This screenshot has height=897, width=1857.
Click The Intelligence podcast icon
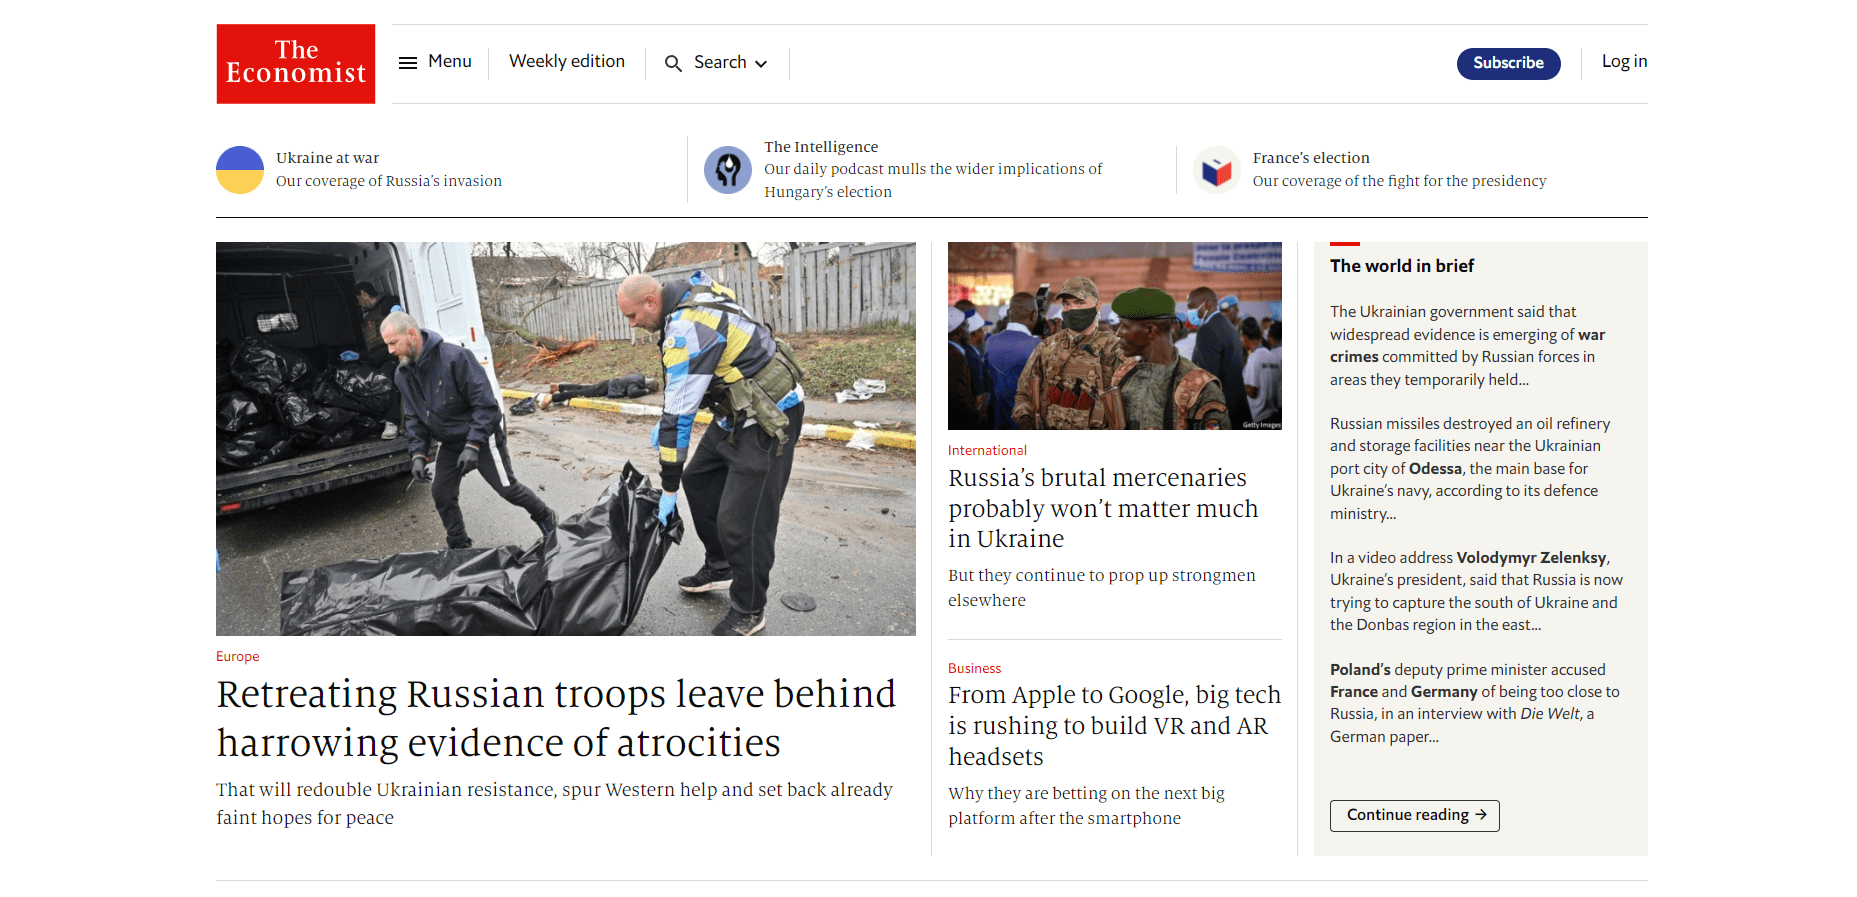point(728,170)
